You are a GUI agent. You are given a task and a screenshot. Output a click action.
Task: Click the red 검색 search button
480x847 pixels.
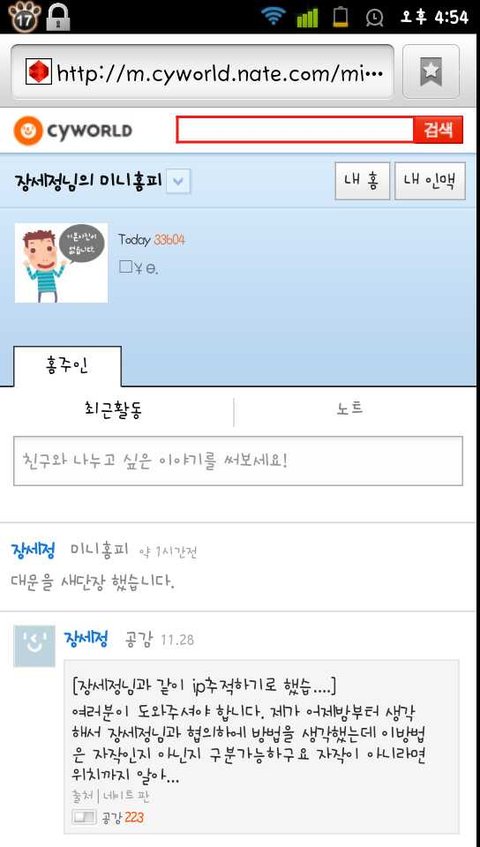pos(438,130)
